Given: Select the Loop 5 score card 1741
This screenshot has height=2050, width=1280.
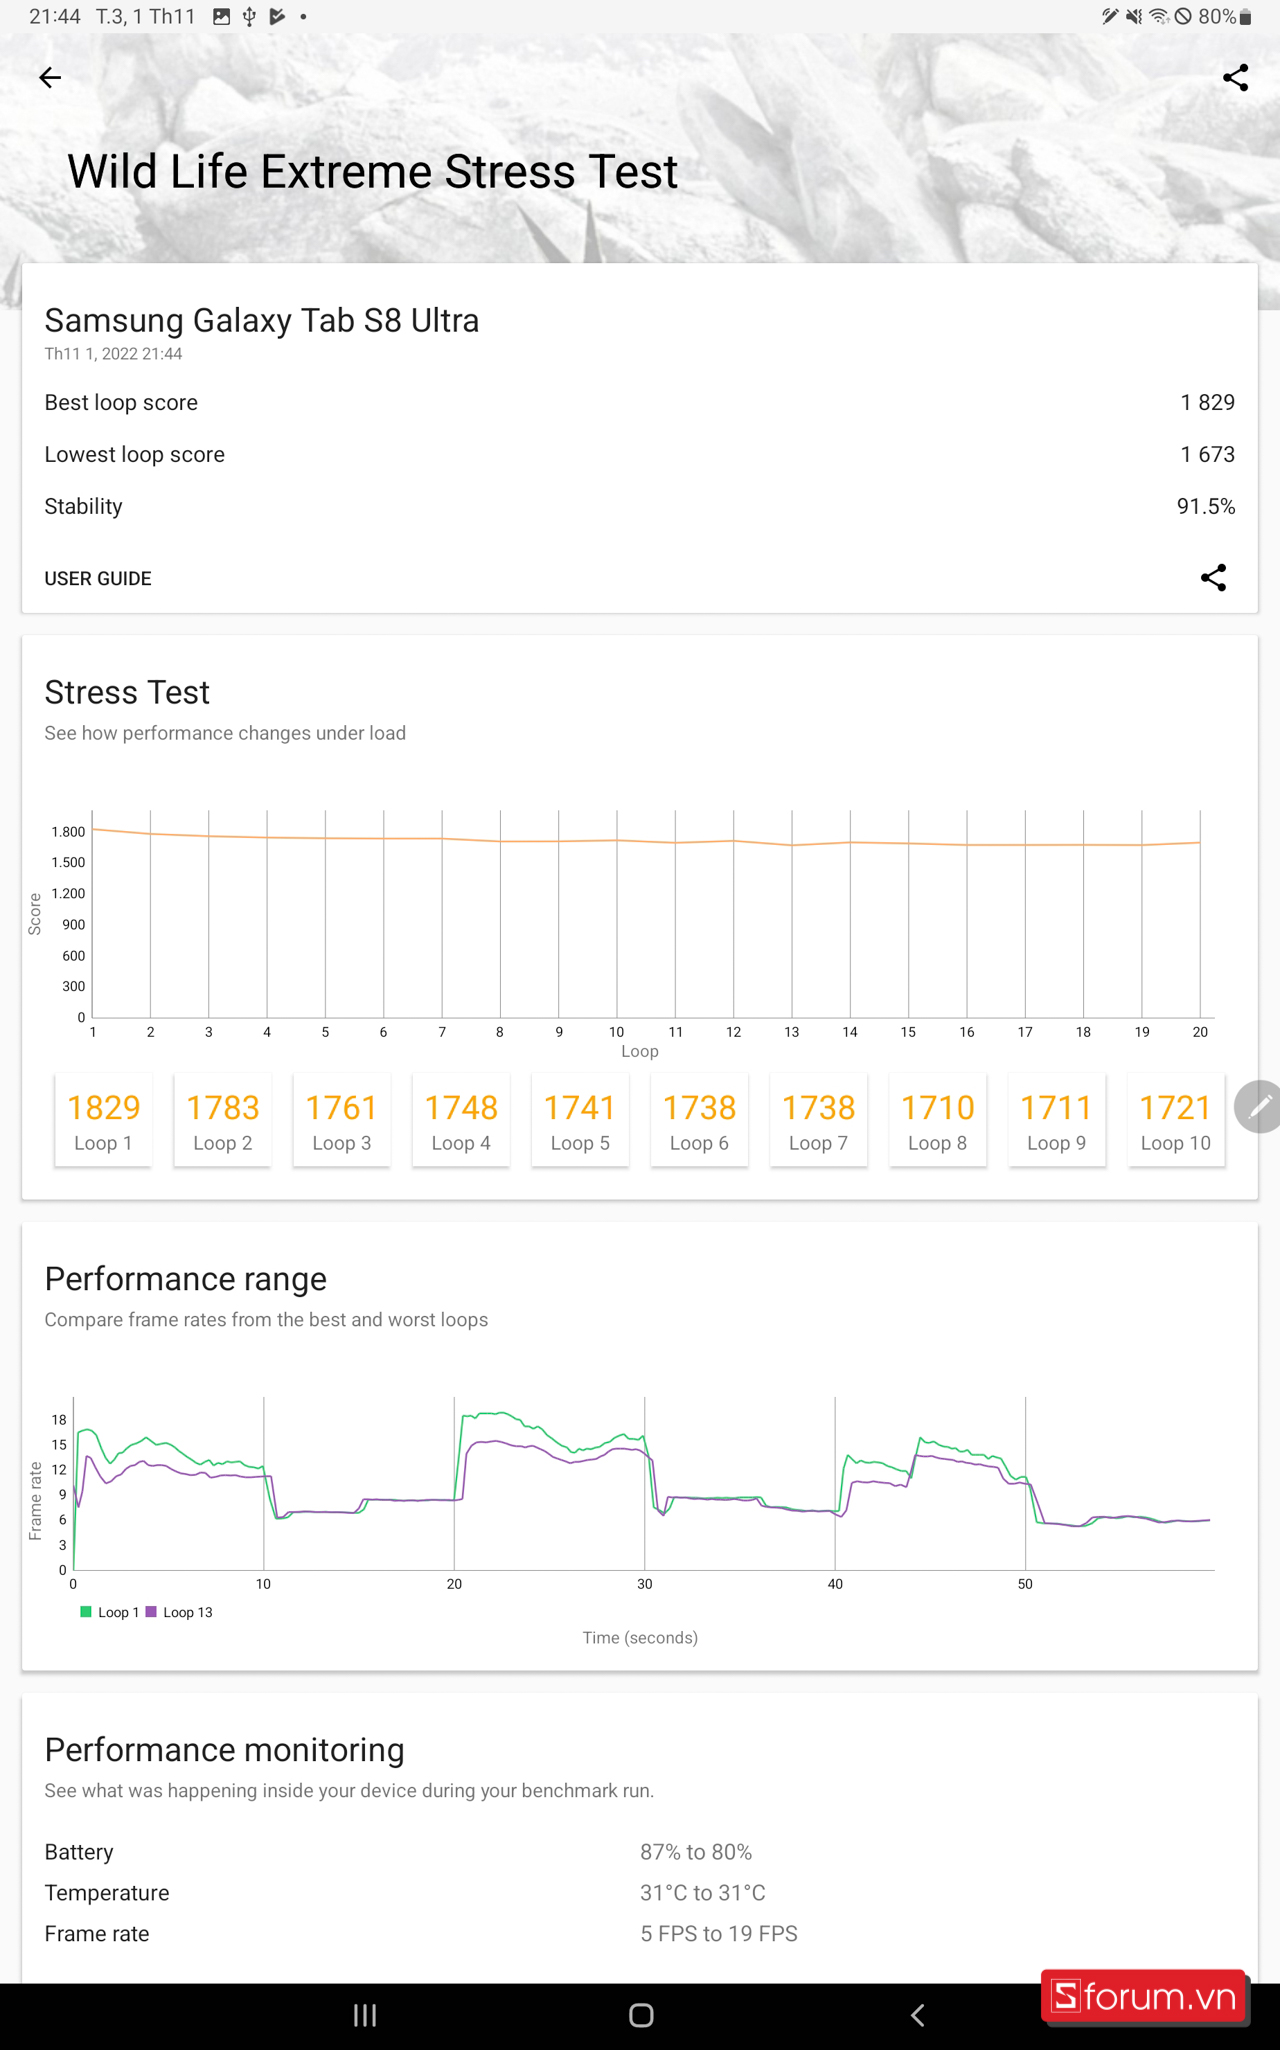Looking at the screenshot, I should 580,1121.
